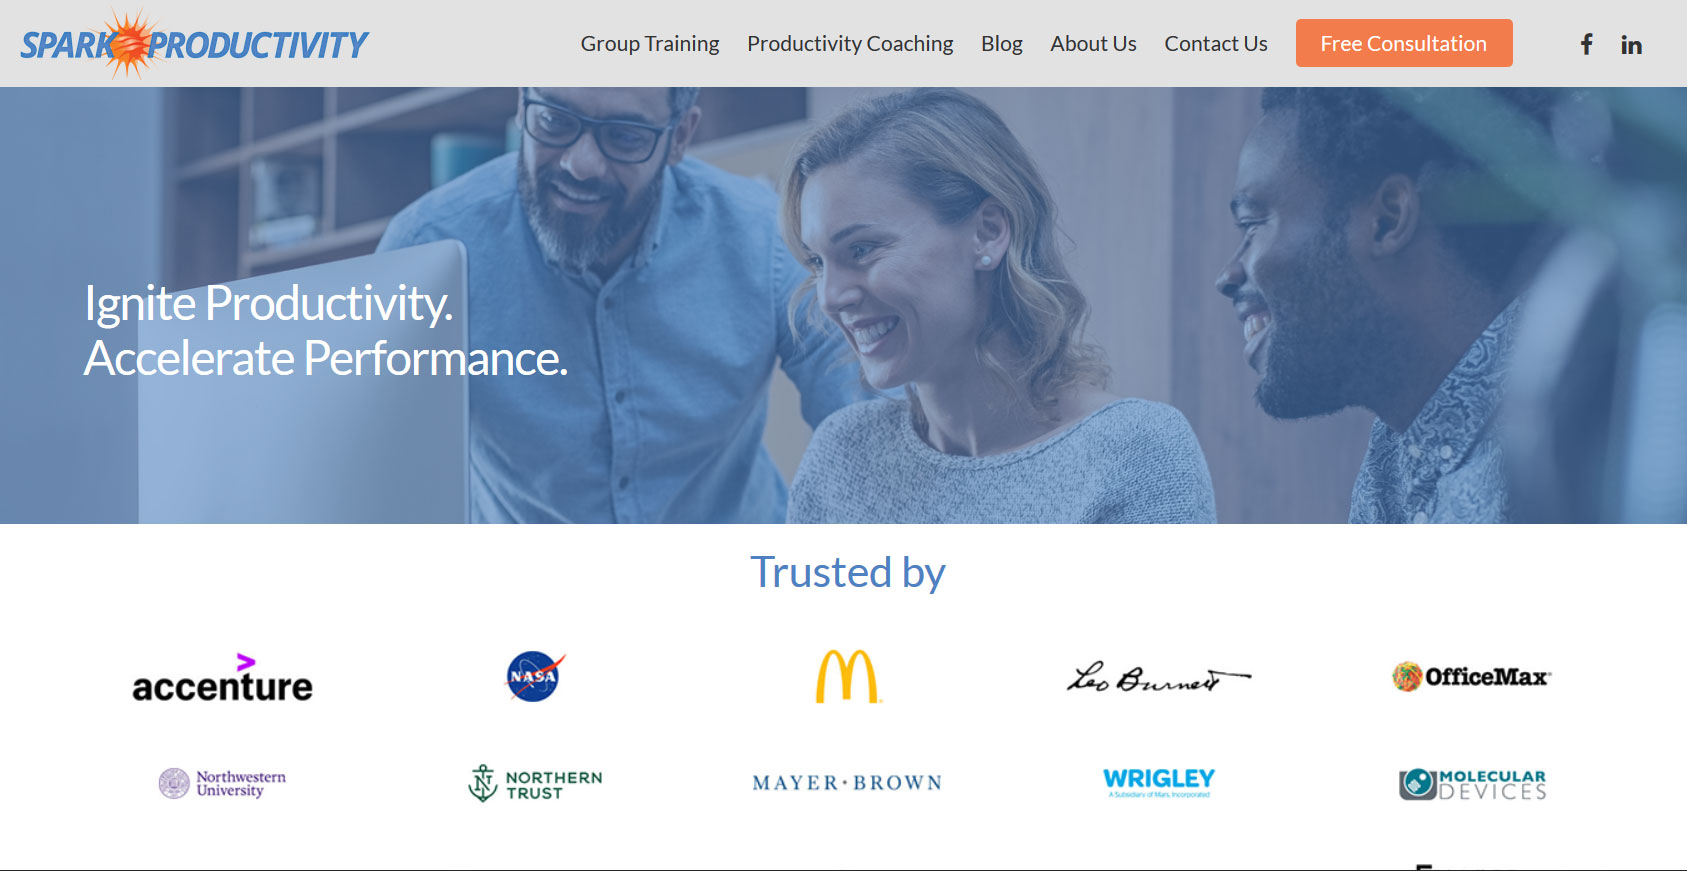The width and height of the screenshot is (1687, 871).
Task: Open the About Us page
Action: click(1093, 44)
